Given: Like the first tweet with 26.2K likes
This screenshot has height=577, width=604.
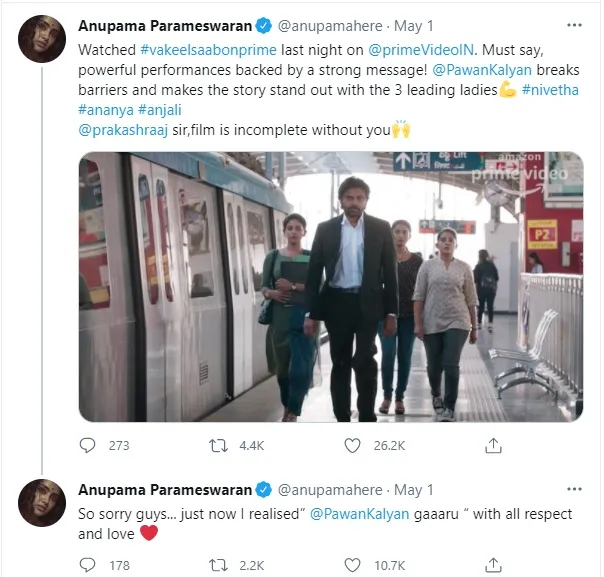Looking at the screenshot, I should click(x=349, y=445).
